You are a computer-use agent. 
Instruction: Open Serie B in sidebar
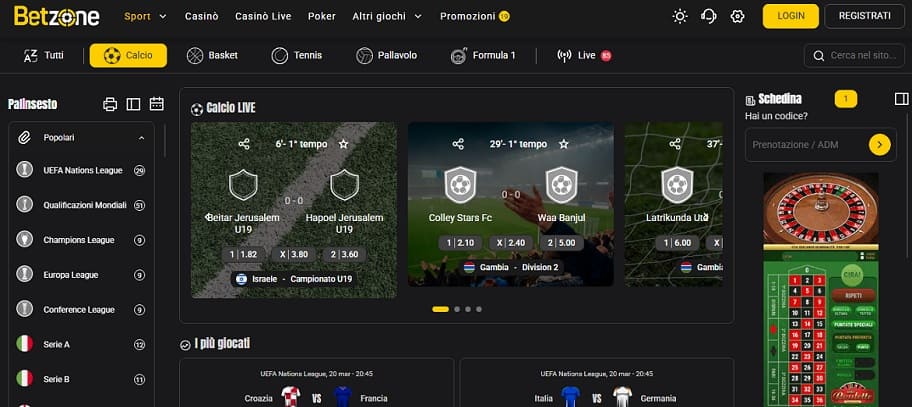tap(81, 380)
